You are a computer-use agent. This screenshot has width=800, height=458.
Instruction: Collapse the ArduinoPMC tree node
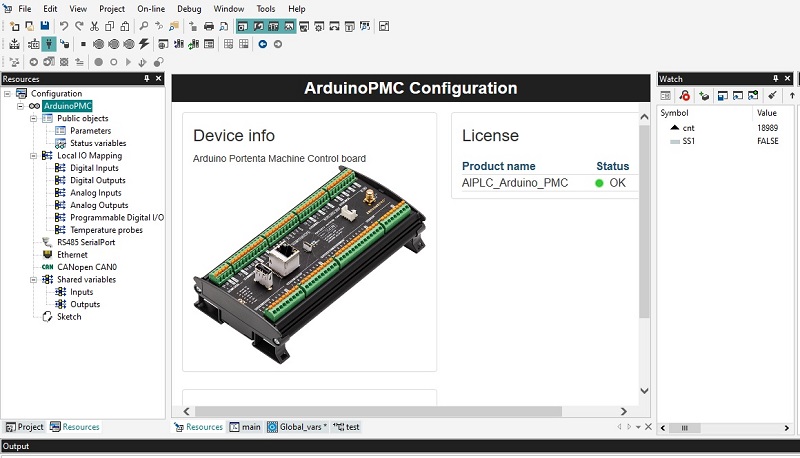pos(20,106)
